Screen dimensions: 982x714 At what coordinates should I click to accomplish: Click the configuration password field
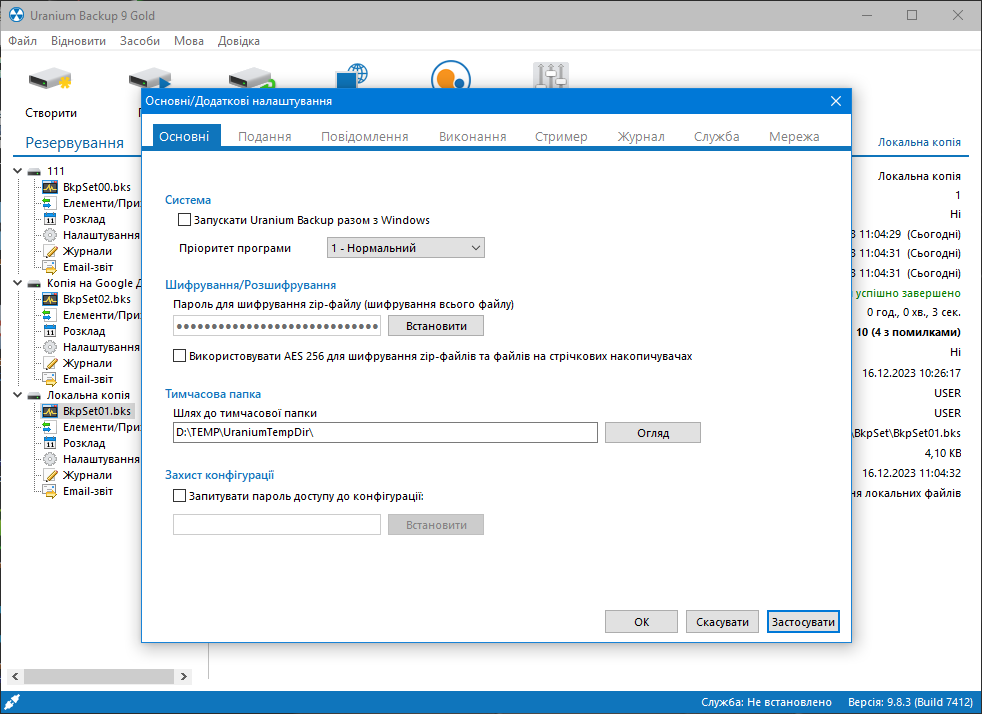tap(277, 524)
